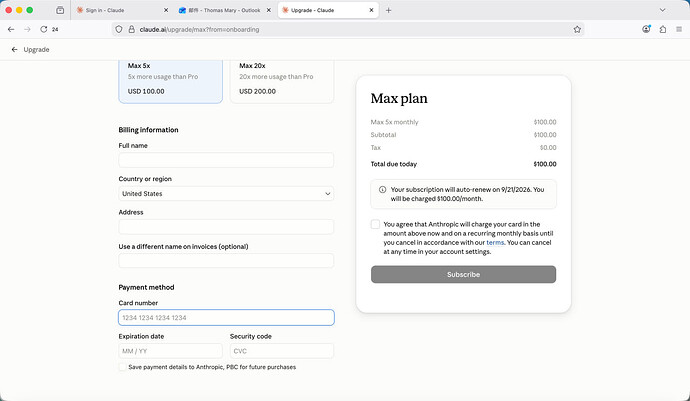The image size is (690, 401).
Task: Click the Security code CVC field
Action: click(282, 351)
